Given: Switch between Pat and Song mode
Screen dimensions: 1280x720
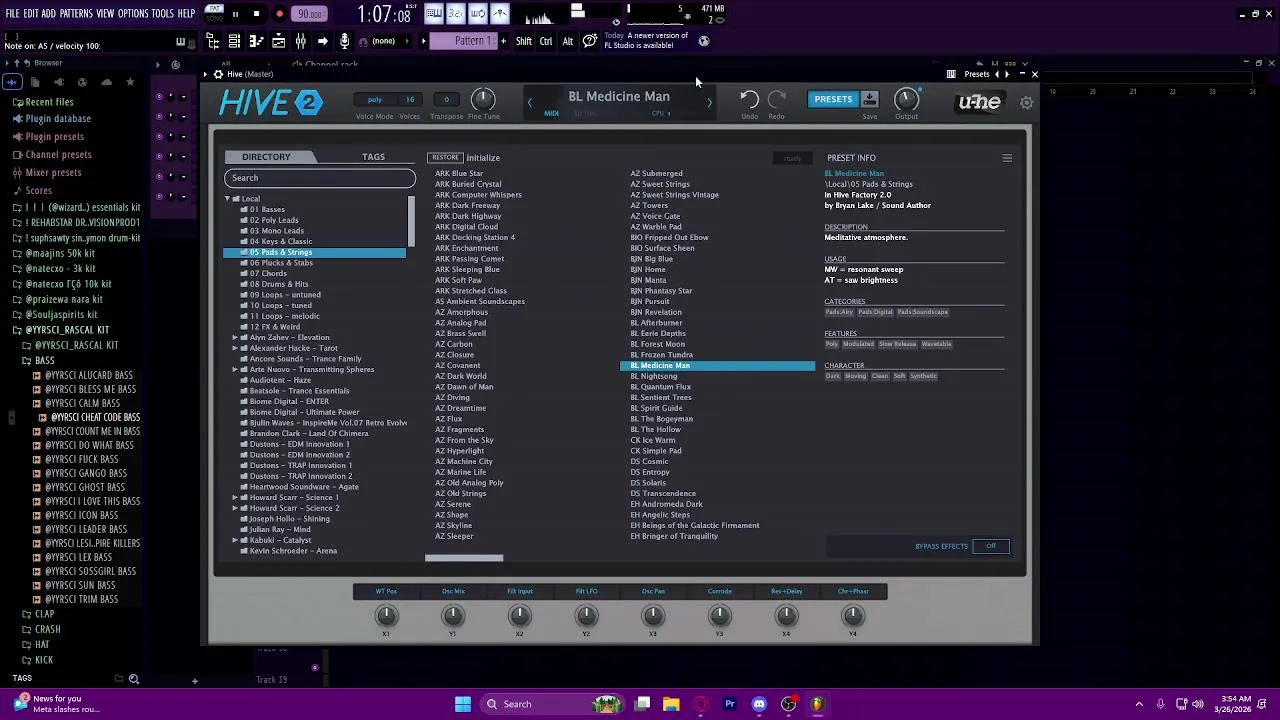Looking at the screenshot, I should click(214, 13).
